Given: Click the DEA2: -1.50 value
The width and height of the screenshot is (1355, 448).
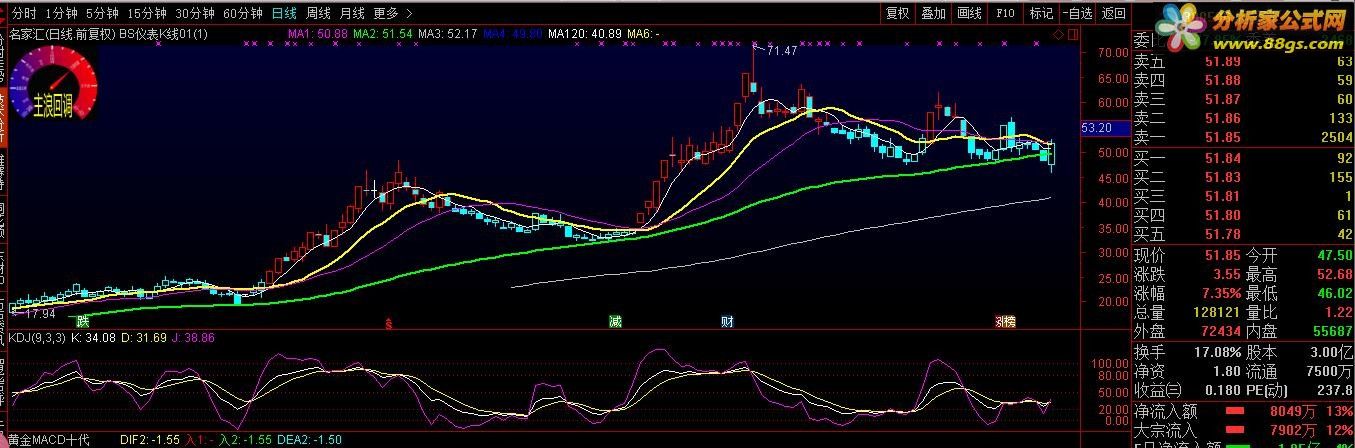Looking at the screenshot, I should 311,440.
